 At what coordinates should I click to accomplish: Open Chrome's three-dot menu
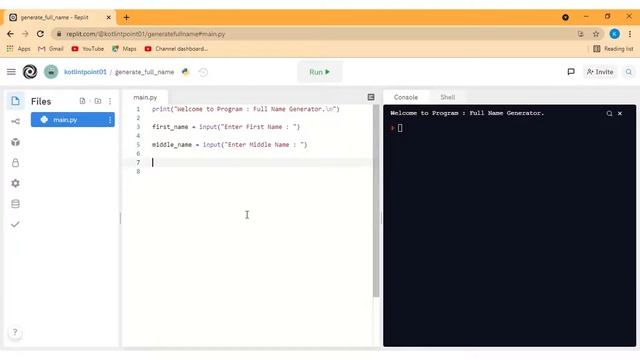point(630,34)
